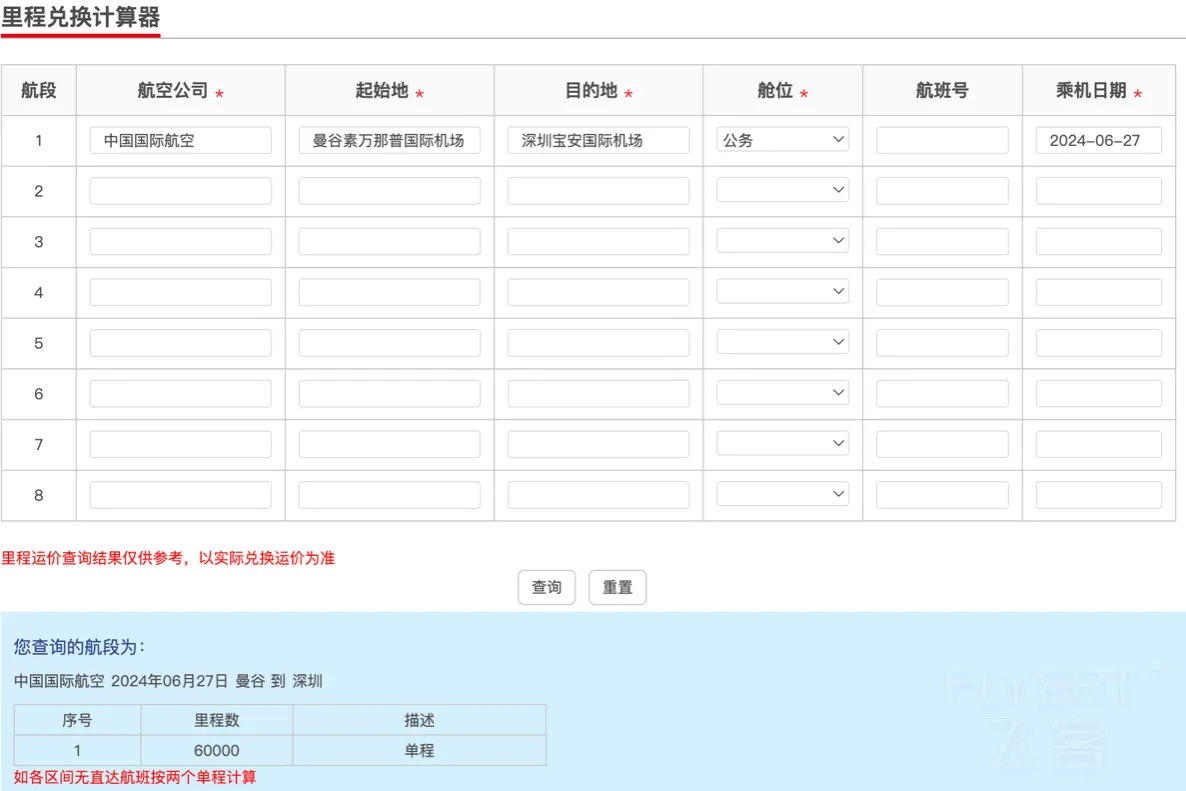Viewport: 1186px width, 791px height.
Task: Focus the origin field in row 3
Action: (390, 241)
